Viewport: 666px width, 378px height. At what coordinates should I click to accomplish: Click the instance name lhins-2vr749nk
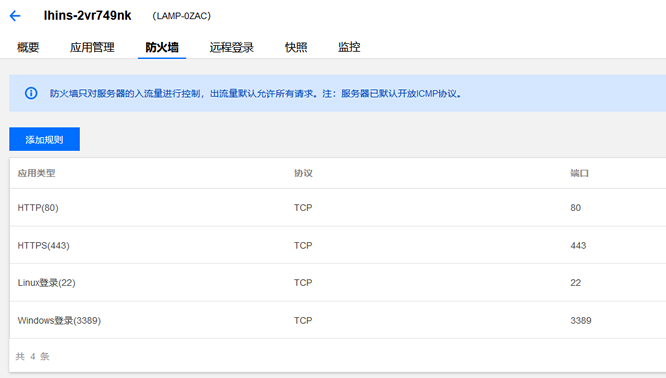(87, 16)
